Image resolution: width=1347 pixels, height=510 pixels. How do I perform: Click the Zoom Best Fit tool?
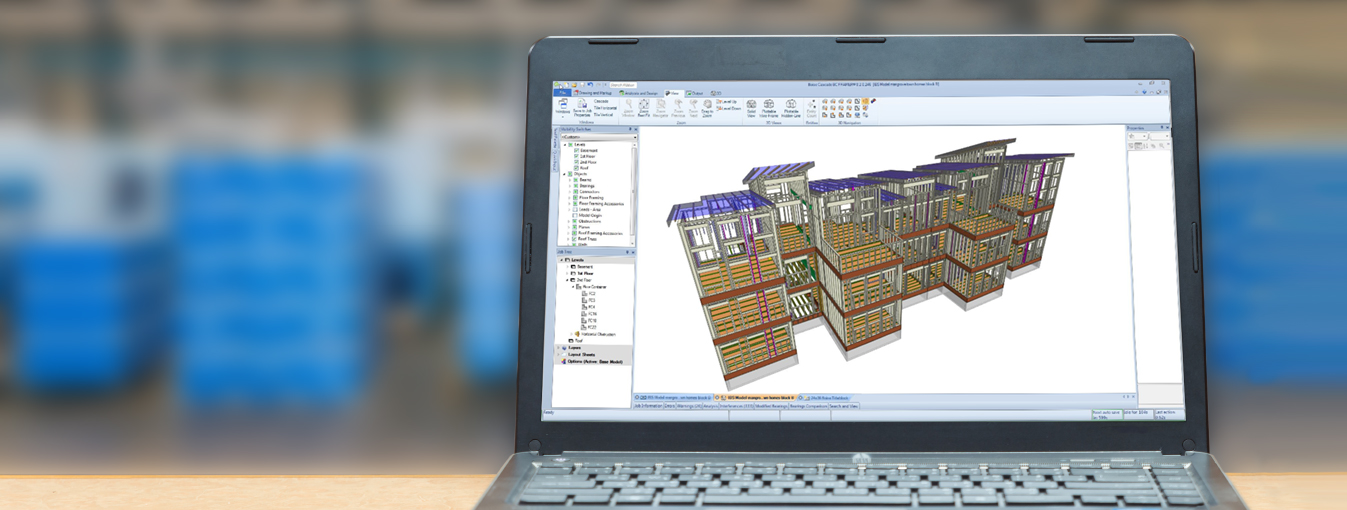(643, 109)
